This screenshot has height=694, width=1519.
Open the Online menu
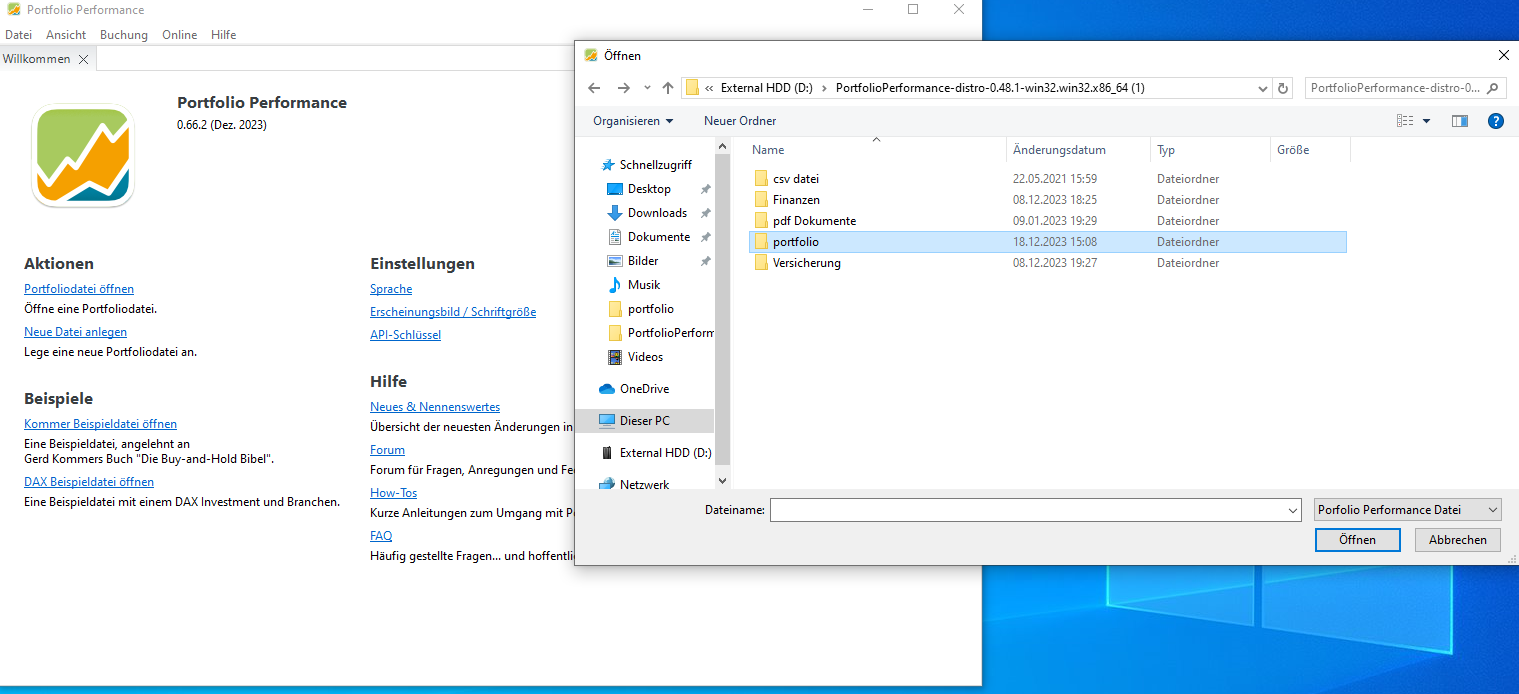pyautogui.click(x=180, y=35)
